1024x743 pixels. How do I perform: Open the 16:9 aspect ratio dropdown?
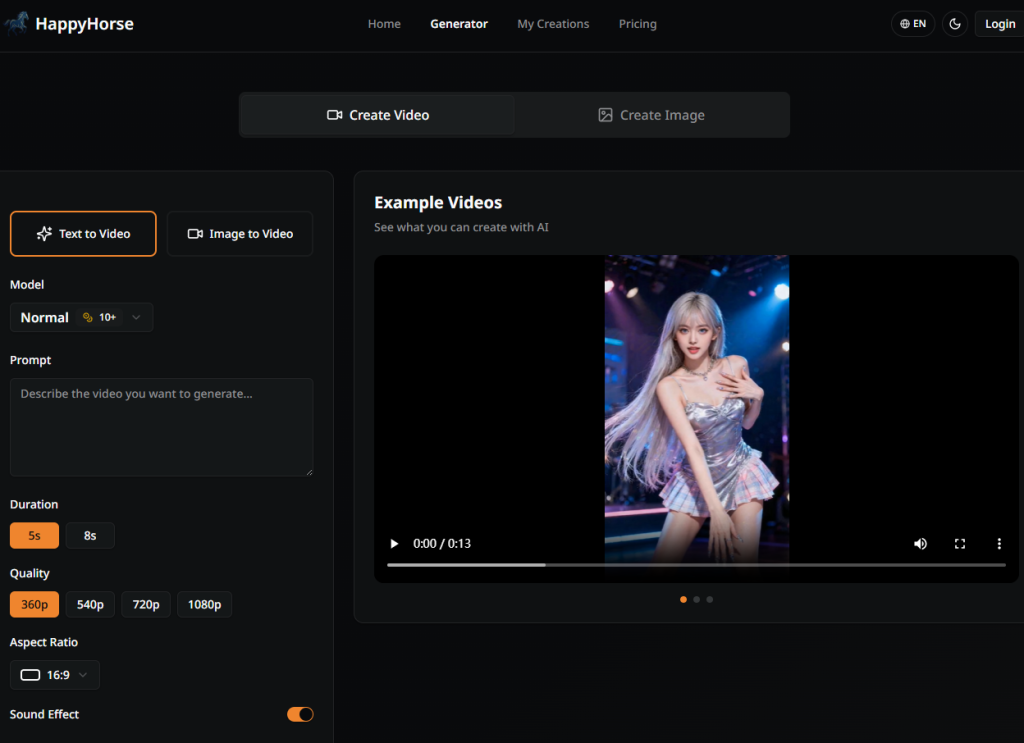point(55,675)
